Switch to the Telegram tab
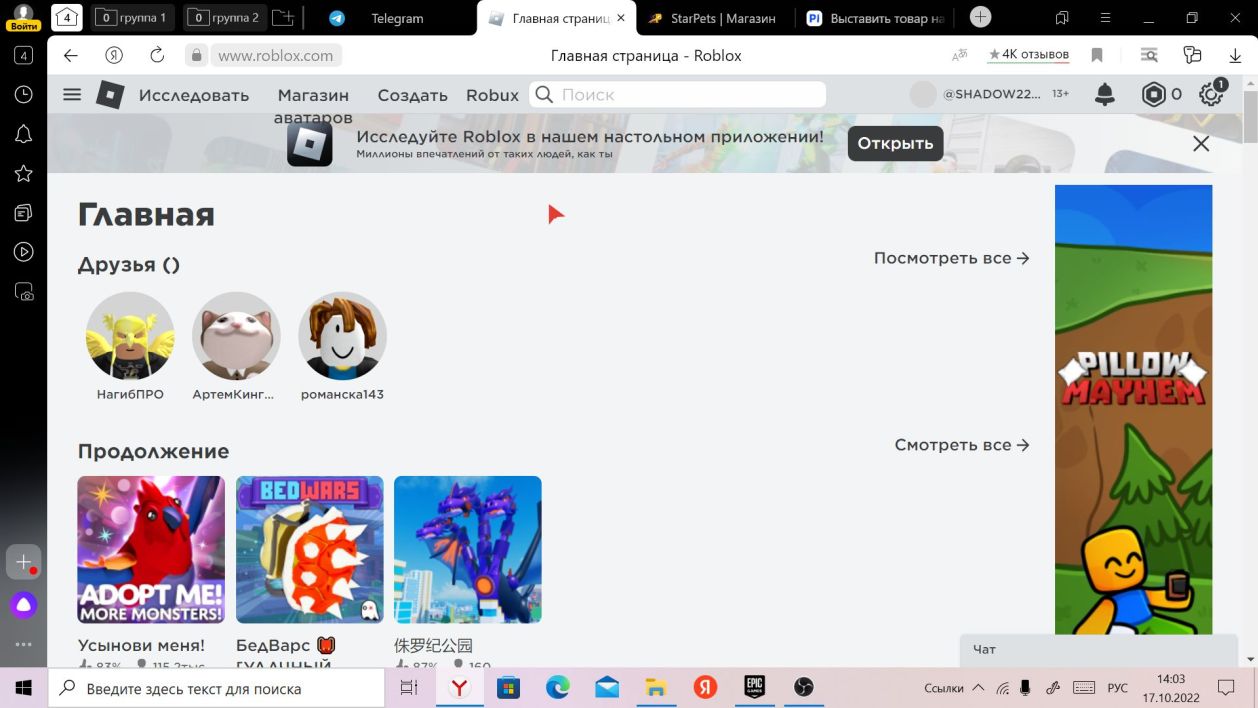Screen dimensions: 1258x708 [395, 18]
